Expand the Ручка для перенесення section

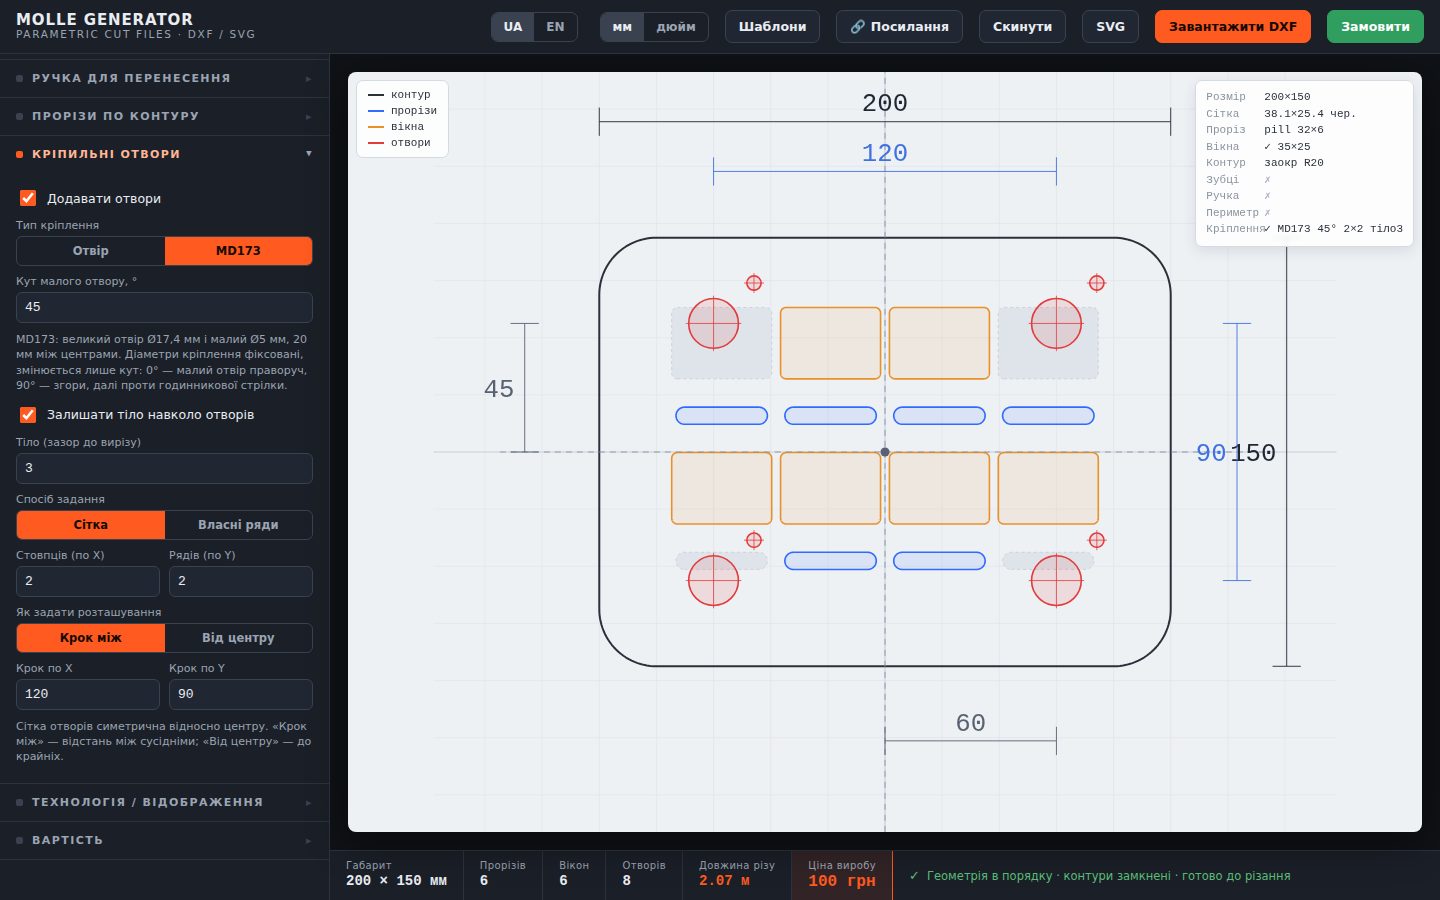[164, 78]
